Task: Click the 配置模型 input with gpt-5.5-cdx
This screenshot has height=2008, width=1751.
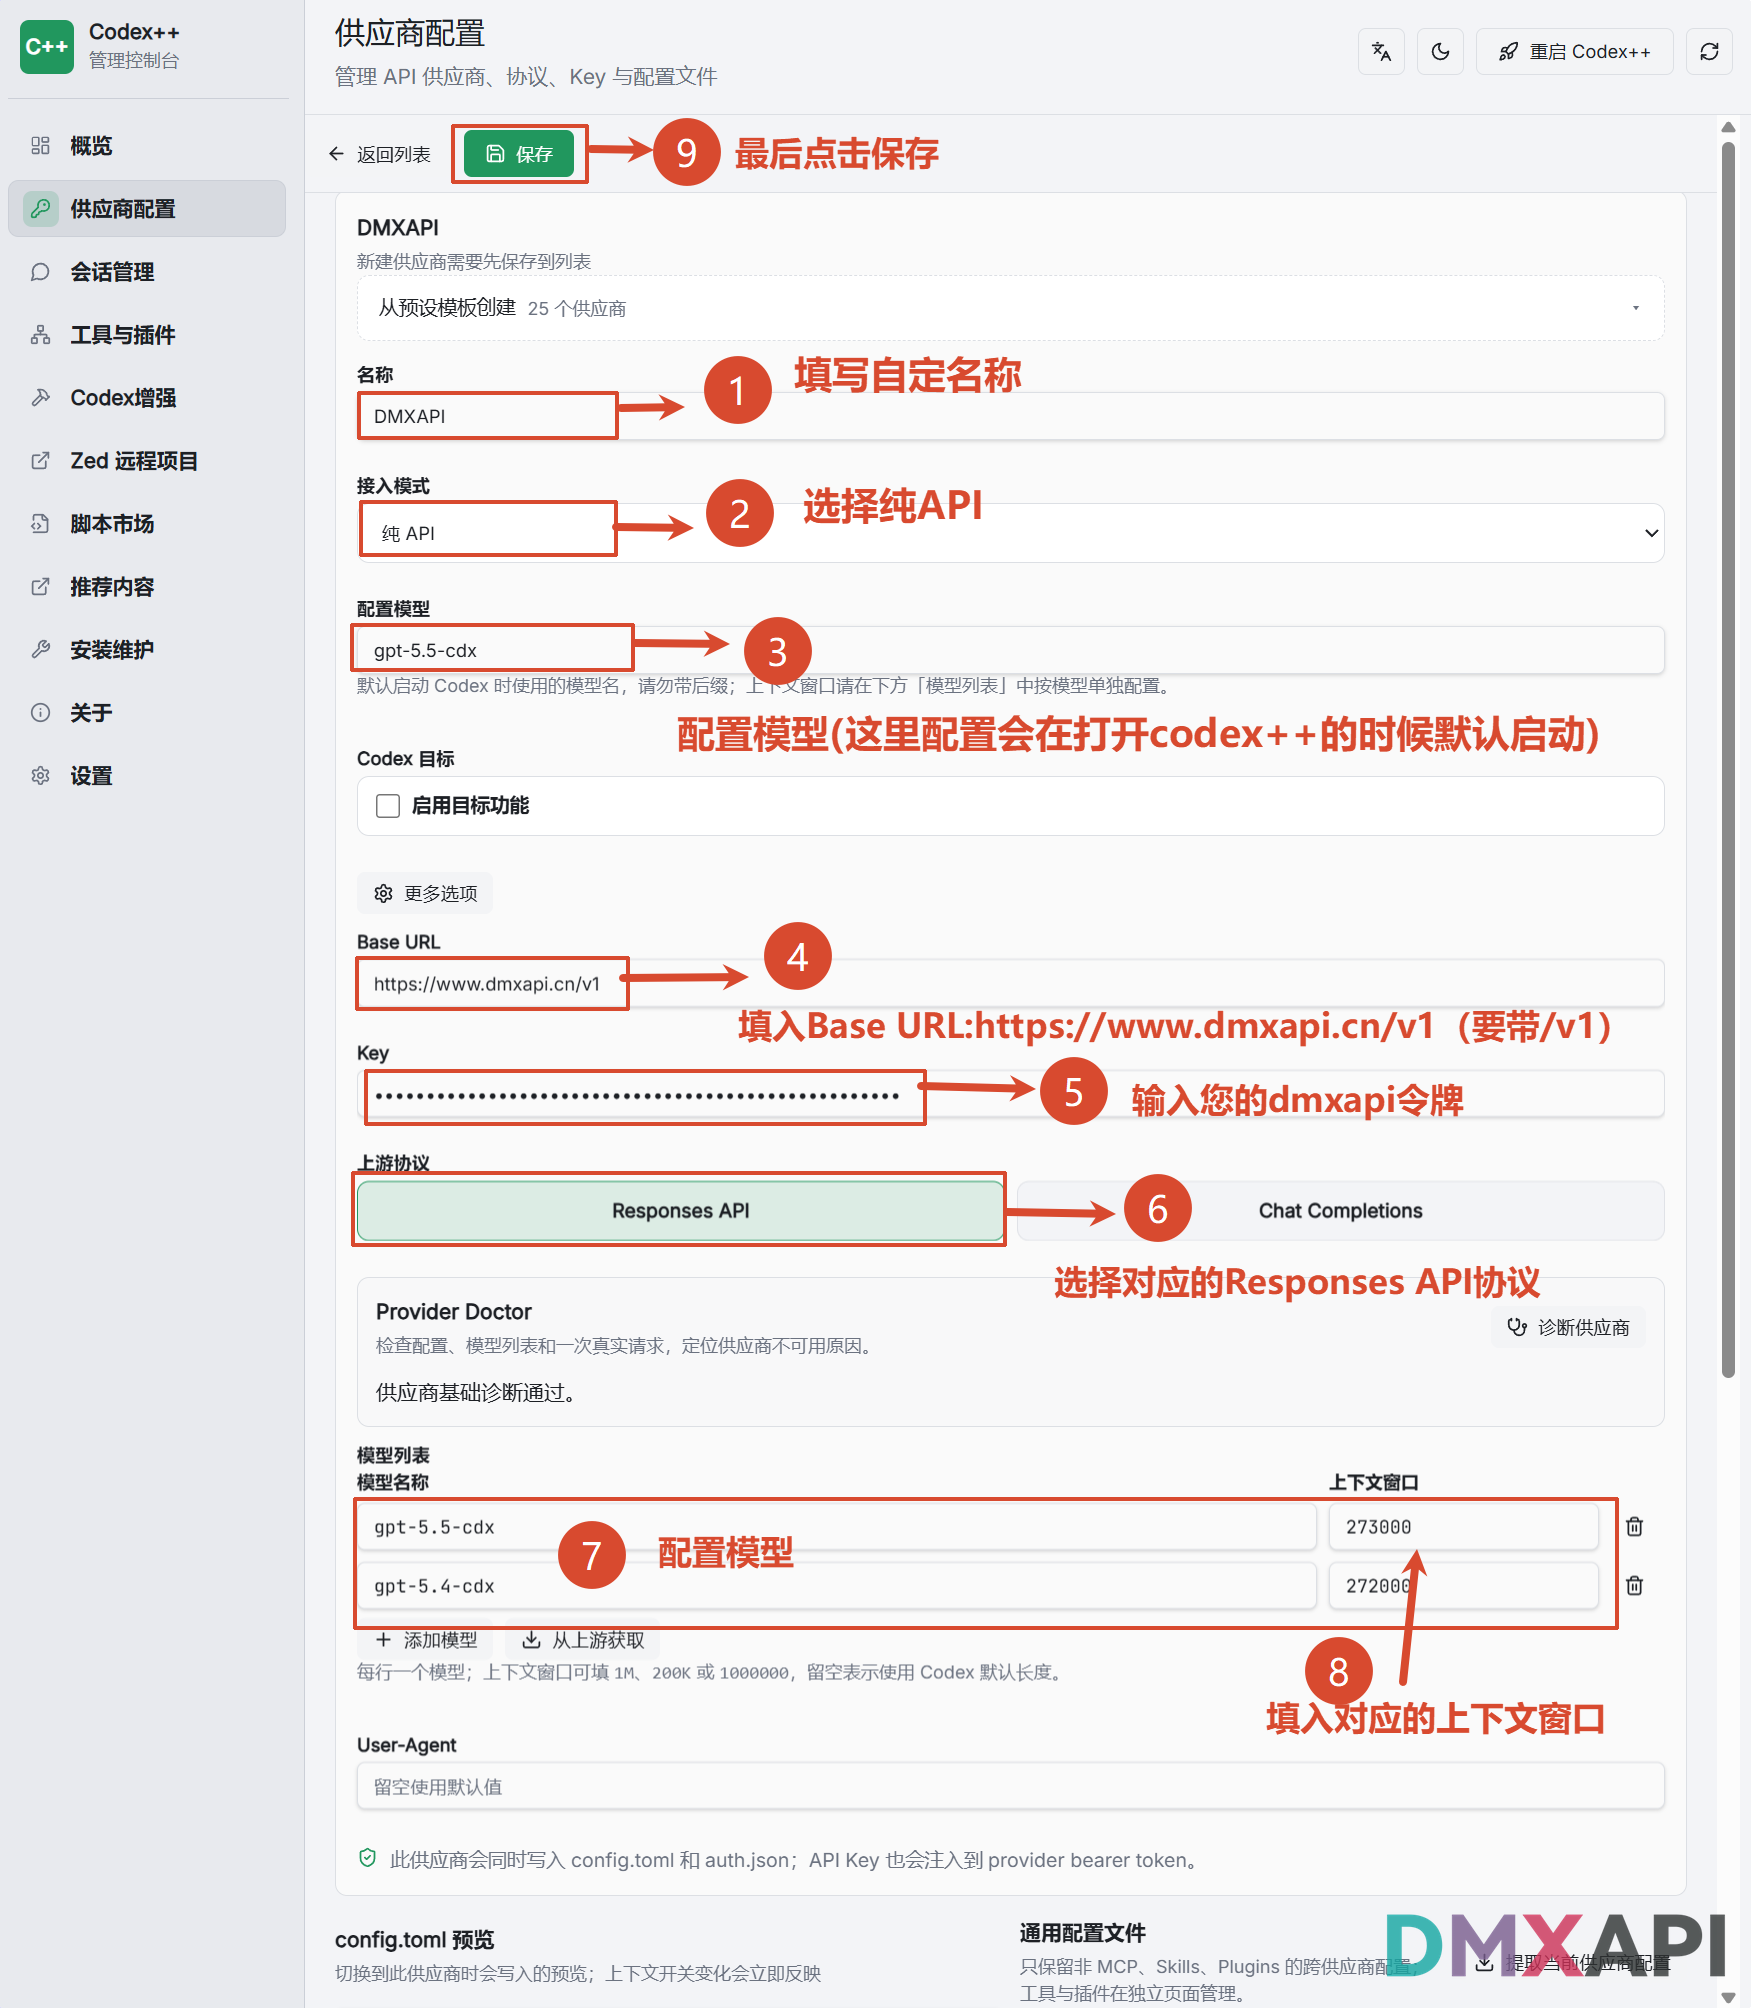Action: pyautogui.click(x=1010, y=650)
